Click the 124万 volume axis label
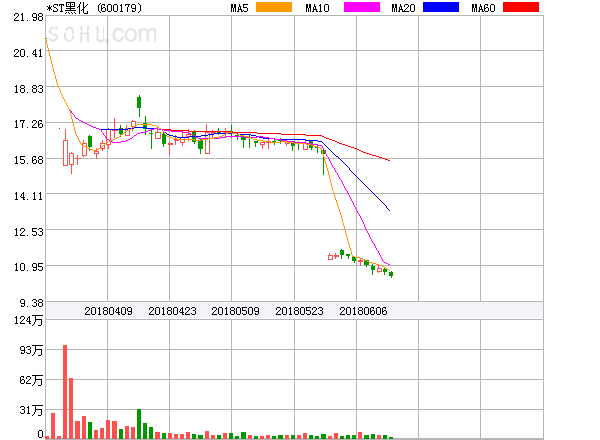The image size is (600, 440). tap(28, 320)
